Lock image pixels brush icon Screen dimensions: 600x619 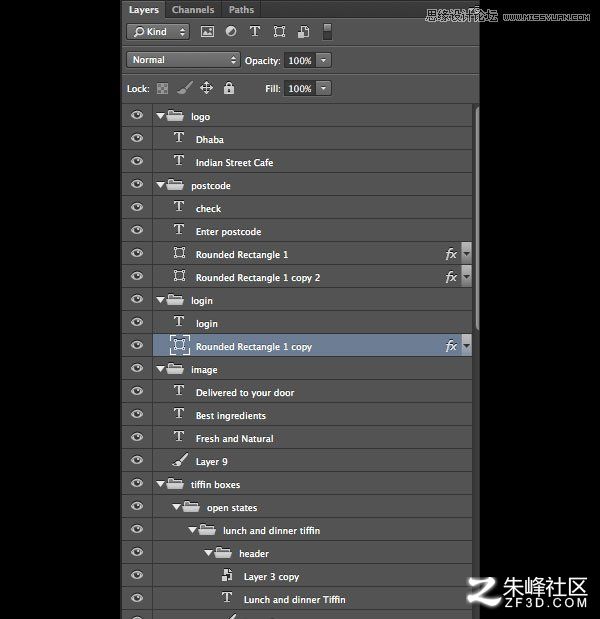coord(185,88)
